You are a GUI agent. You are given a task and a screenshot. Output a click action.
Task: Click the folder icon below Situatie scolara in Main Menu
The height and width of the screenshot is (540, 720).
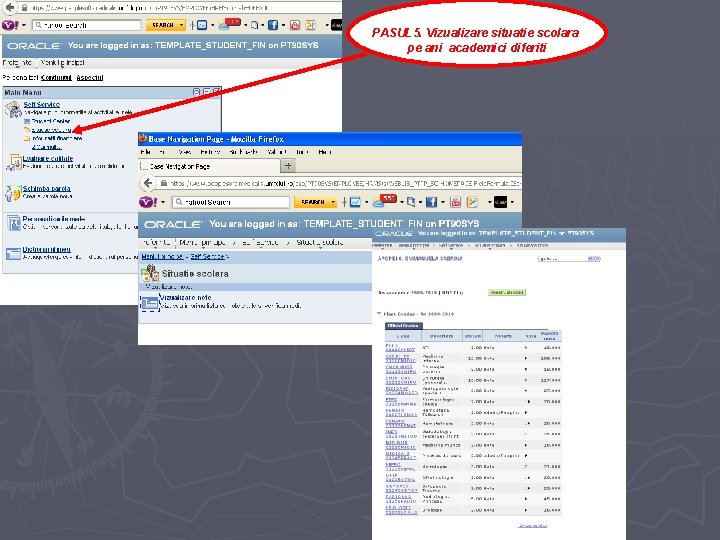click(27, 138)
